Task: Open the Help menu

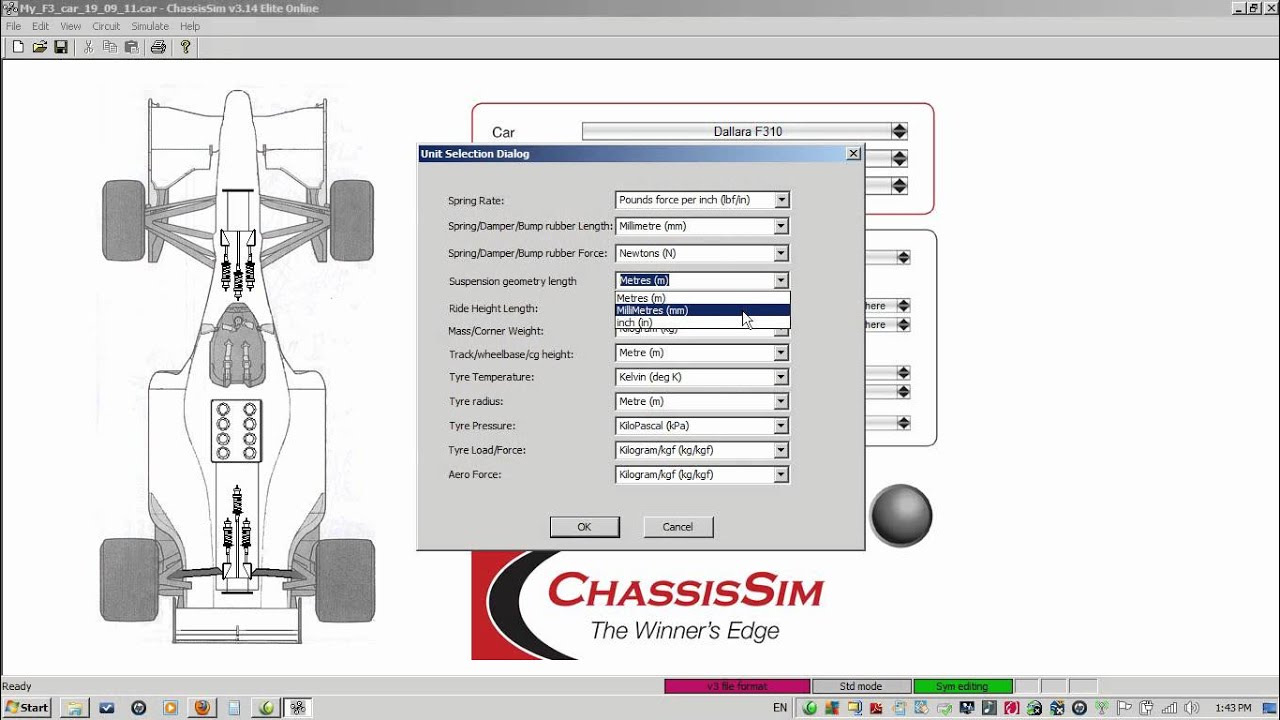Action: tap(190, 26)
